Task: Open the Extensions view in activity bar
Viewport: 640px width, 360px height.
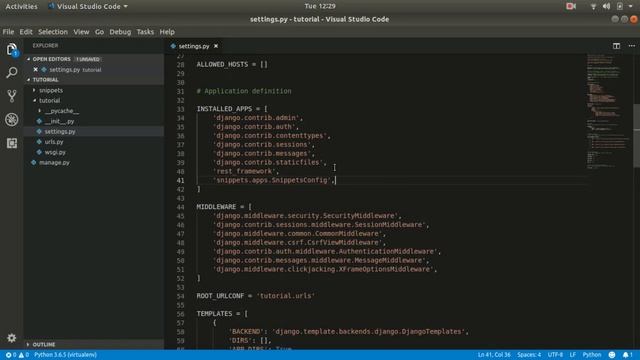Action: tap(12, 143)
